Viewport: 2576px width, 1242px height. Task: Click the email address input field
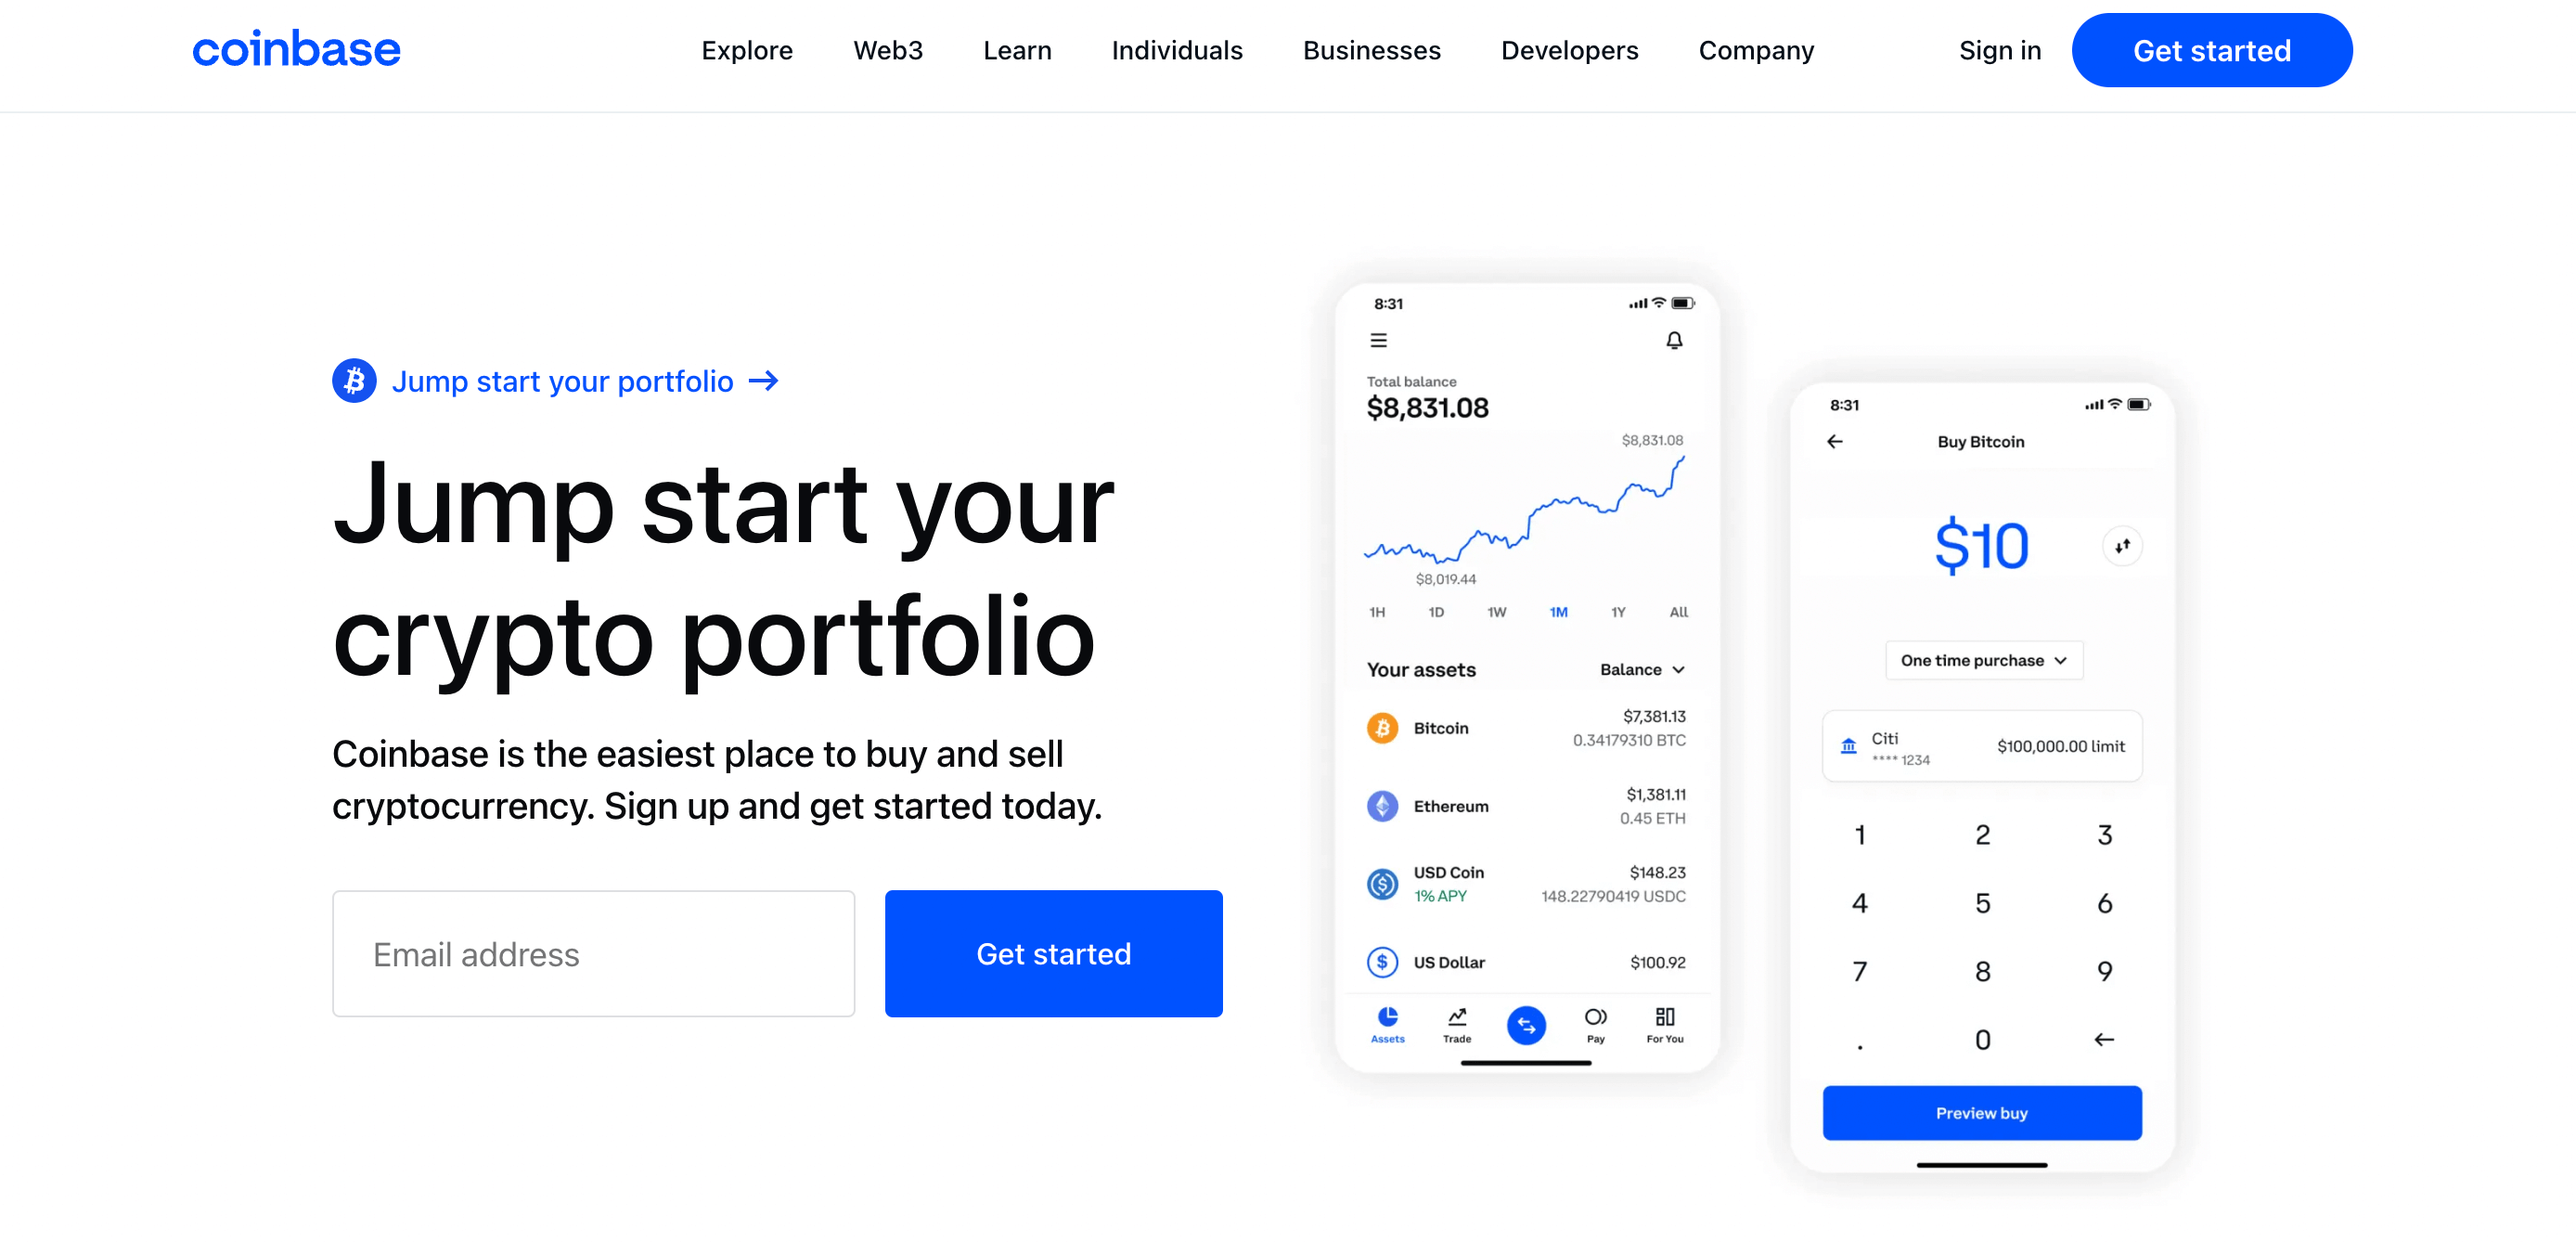coord(595,953)
